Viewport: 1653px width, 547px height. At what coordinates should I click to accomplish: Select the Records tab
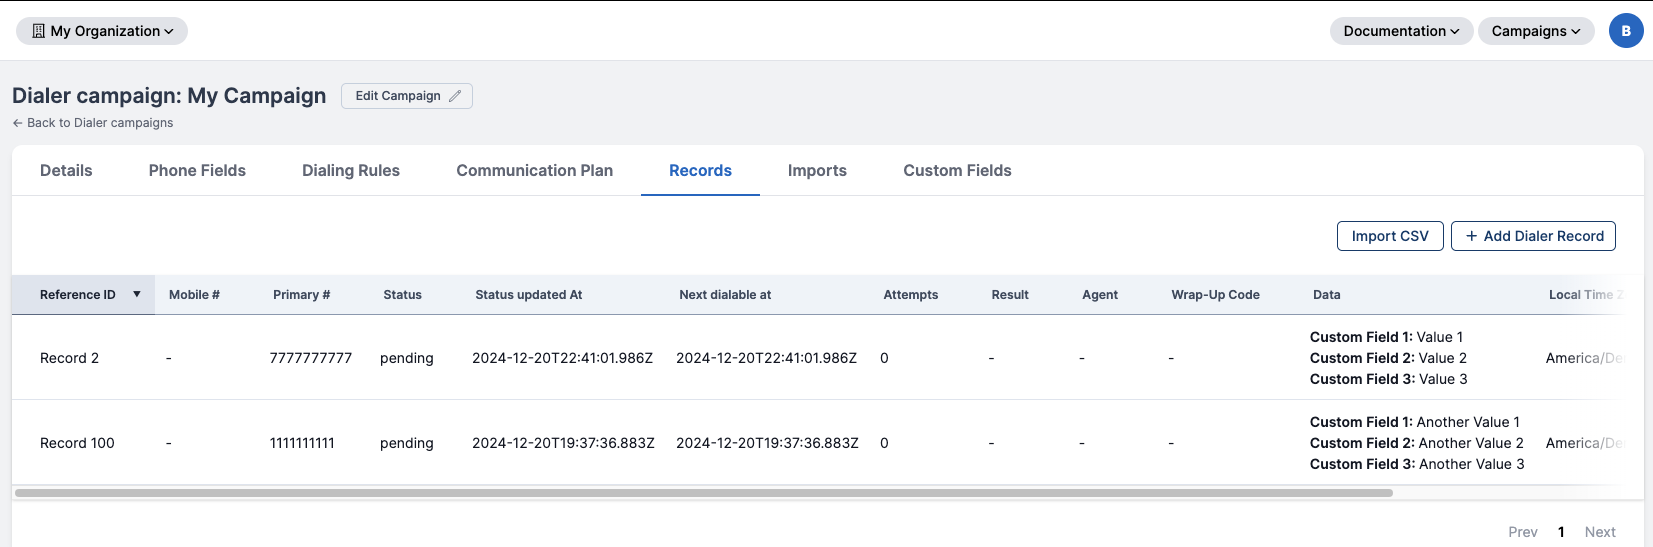pyautogui.click(x=700, y=171)
